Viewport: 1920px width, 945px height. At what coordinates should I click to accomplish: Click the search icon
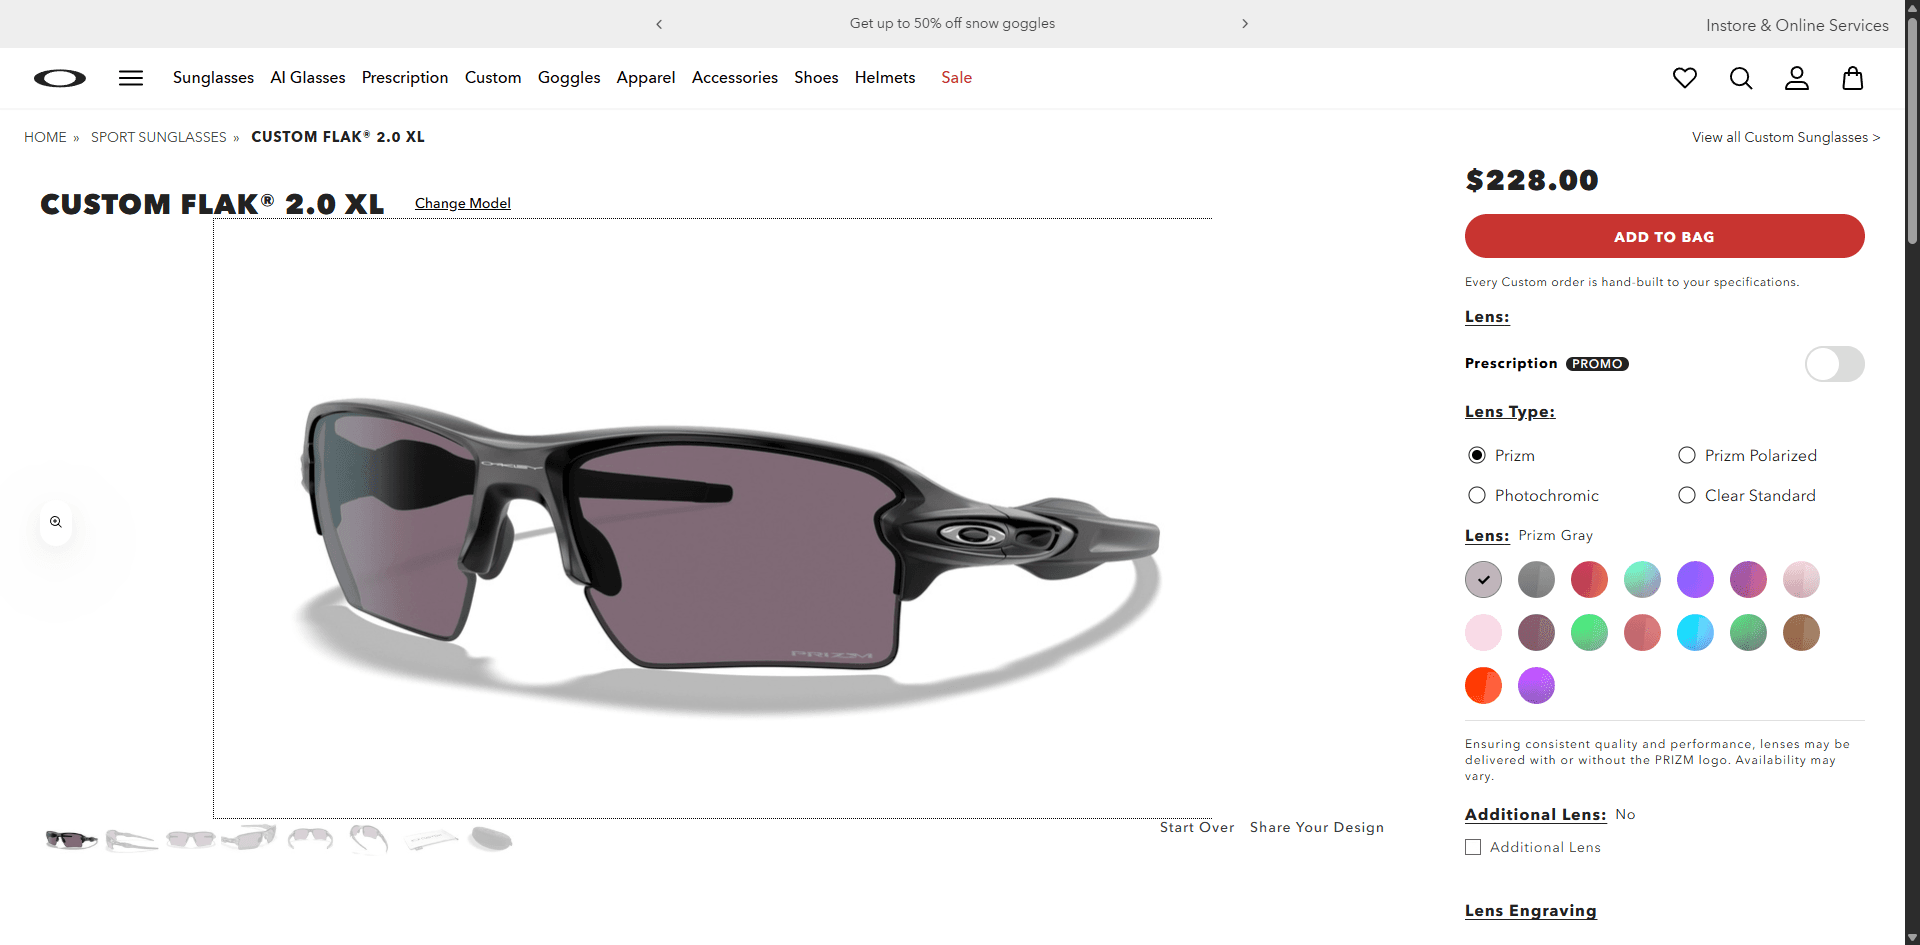pos(1741,78)
